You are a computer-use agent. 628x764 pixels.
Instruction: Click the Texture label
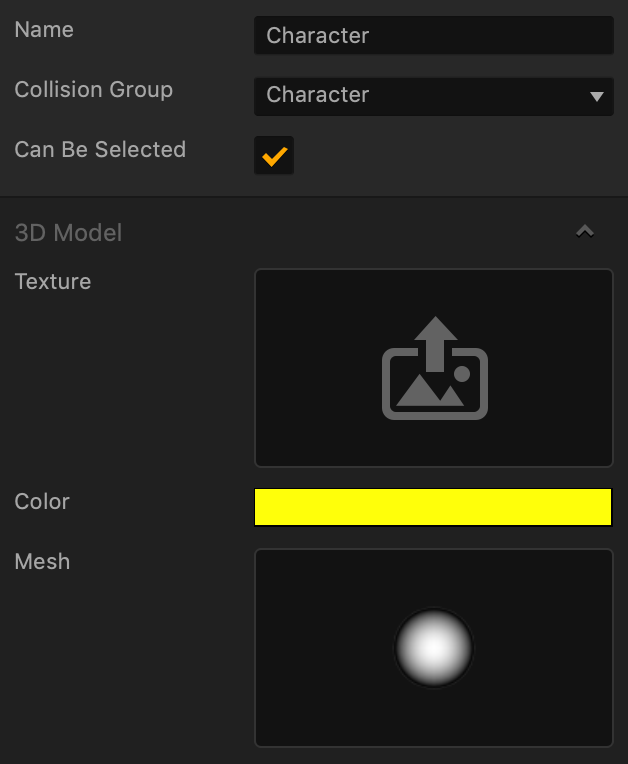[x=53, y=282]
